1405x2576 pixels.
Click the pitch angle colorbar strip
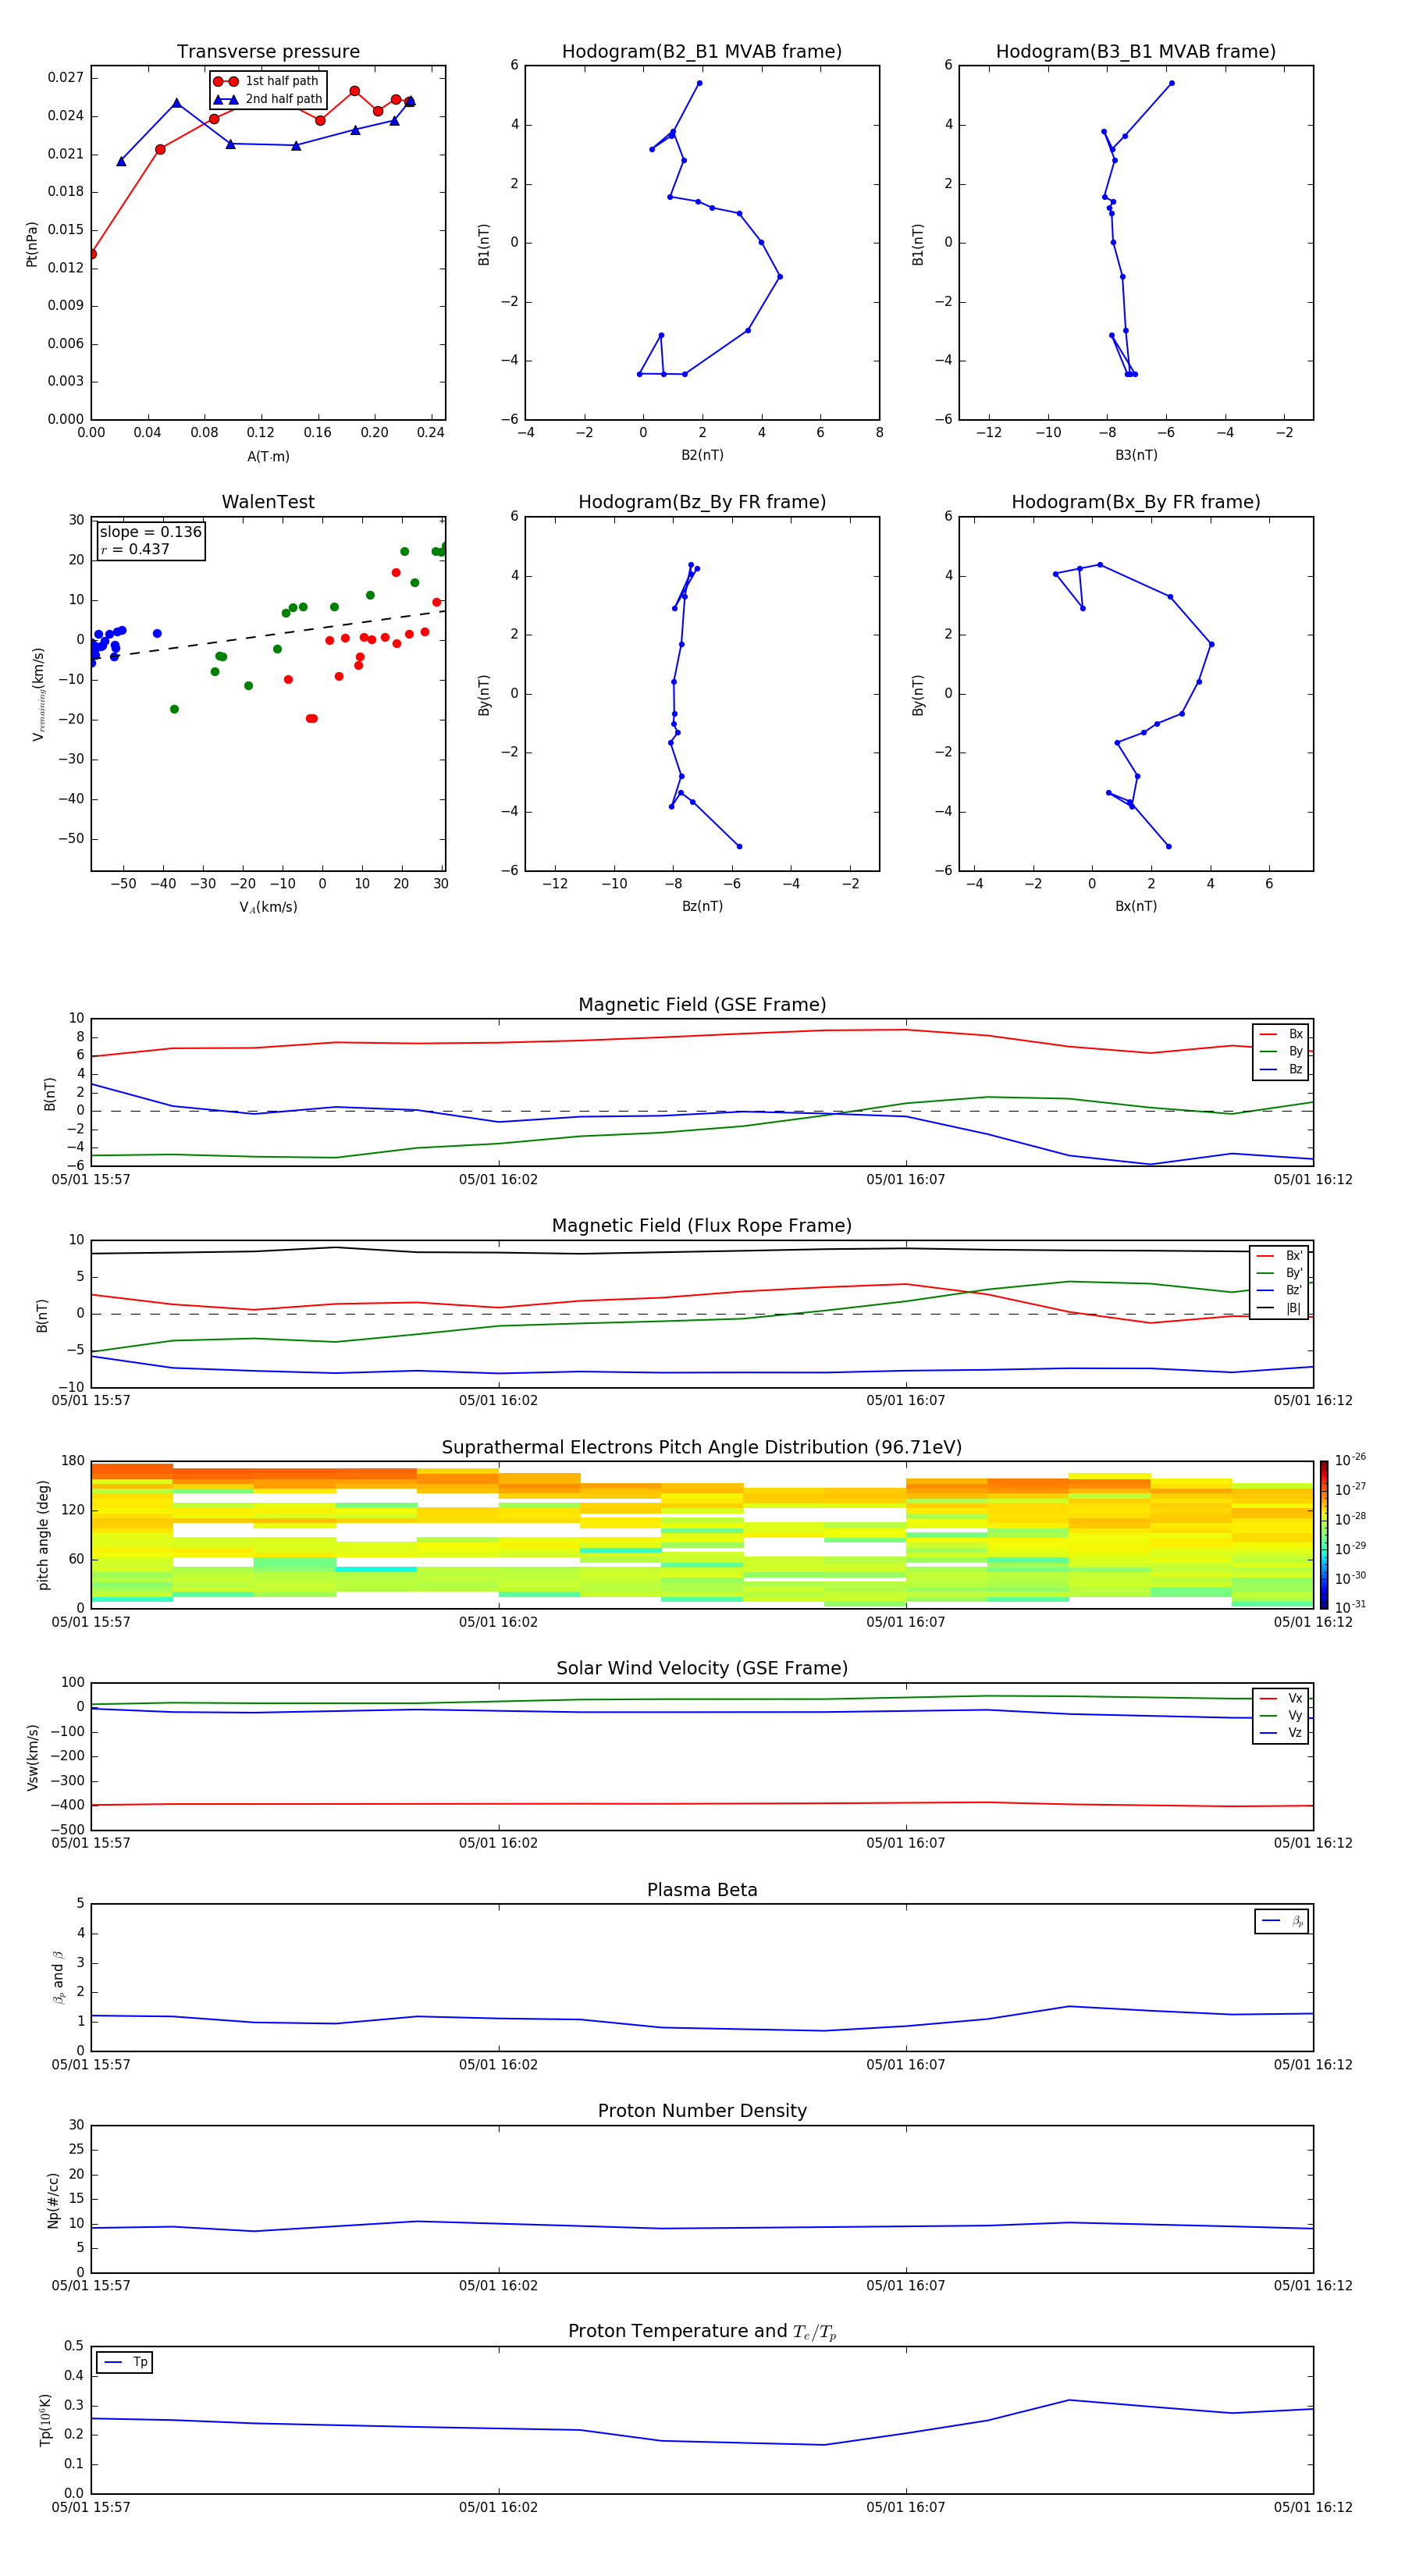tap(1324, 1534)
